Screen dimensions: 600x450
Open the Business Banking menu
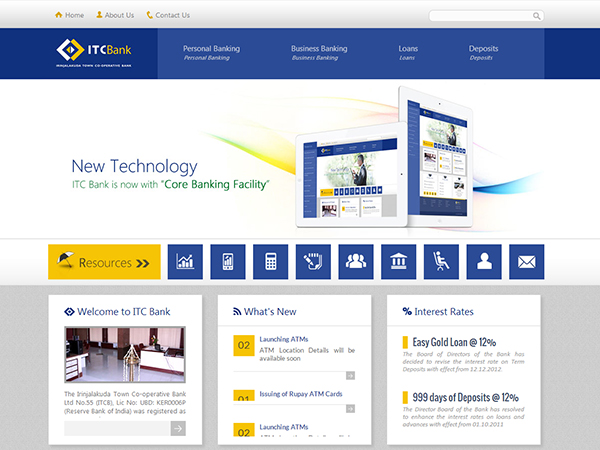coord(319,48)
